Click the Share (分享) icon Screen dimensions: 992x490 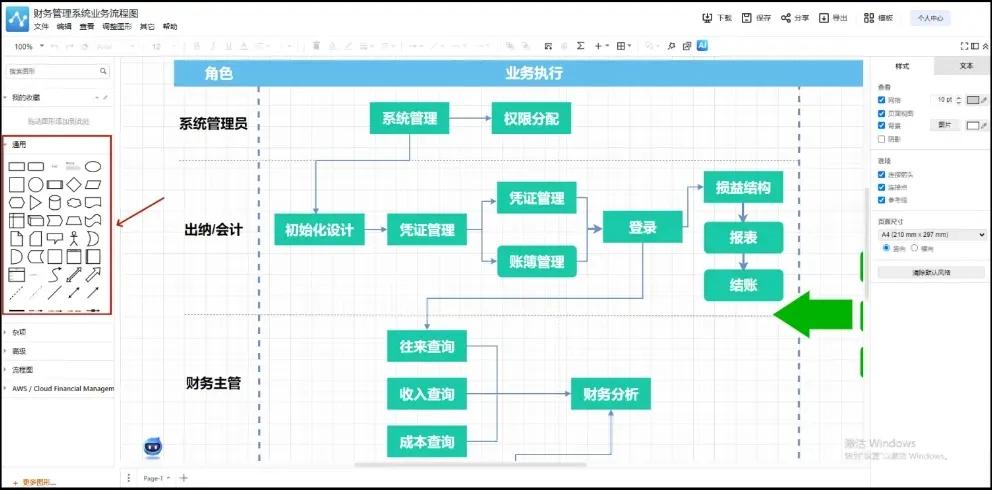(786, 18)
